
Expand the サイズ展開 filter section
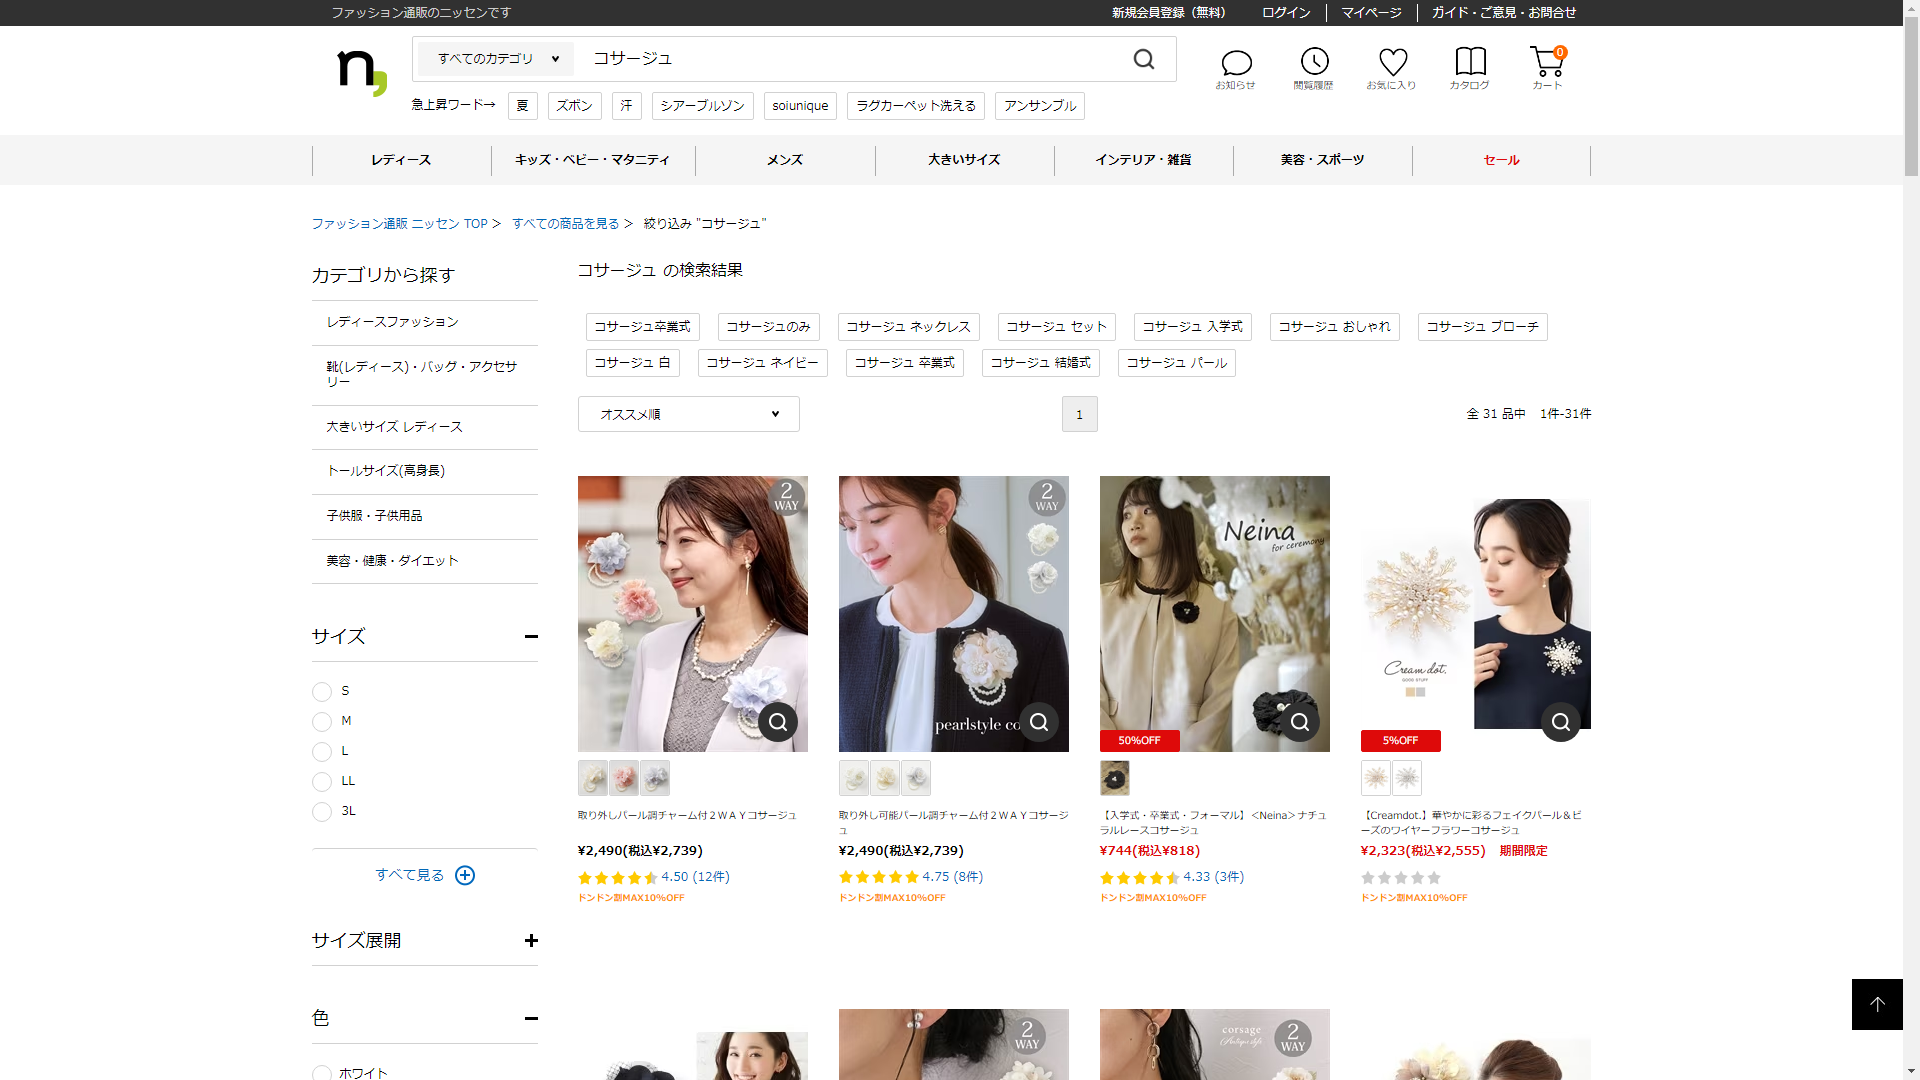coord(531,941)
